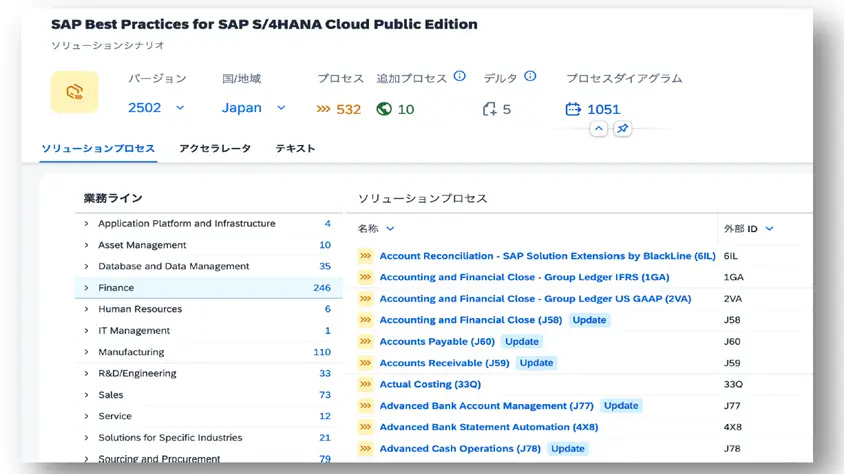Image resolution: width=844 pixels, height=474 pixels.
Task: Click process icon for Advanced Bank Account Management
Action: tap(365, 406)
